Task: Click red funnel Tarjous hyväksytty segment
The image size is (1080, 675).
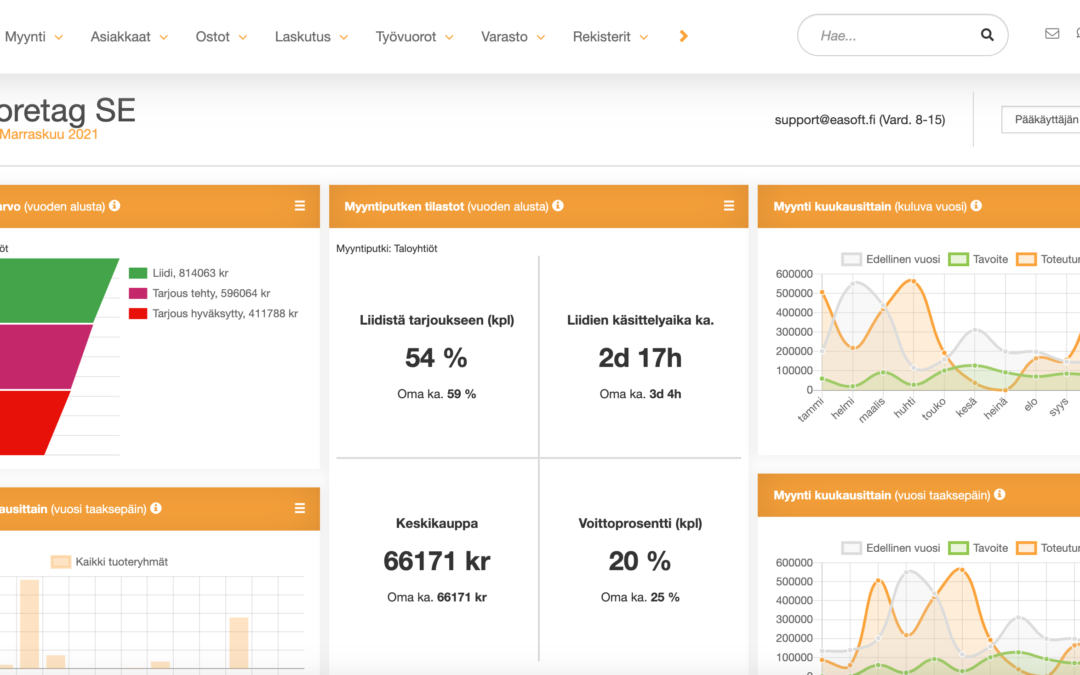Action: click(31, 423)
